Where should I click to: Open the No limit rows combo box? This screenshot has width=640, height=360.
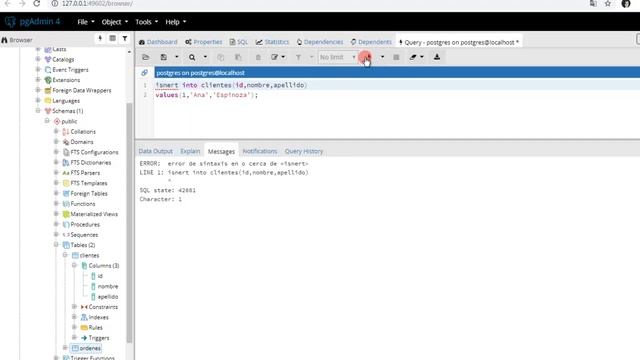tap(337, 57)
